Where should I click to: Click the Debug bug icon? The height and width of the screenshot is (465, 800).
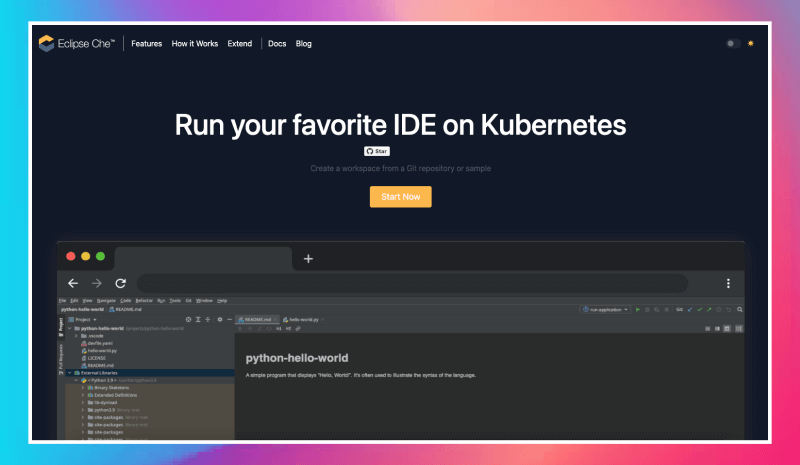click(647, 310)
